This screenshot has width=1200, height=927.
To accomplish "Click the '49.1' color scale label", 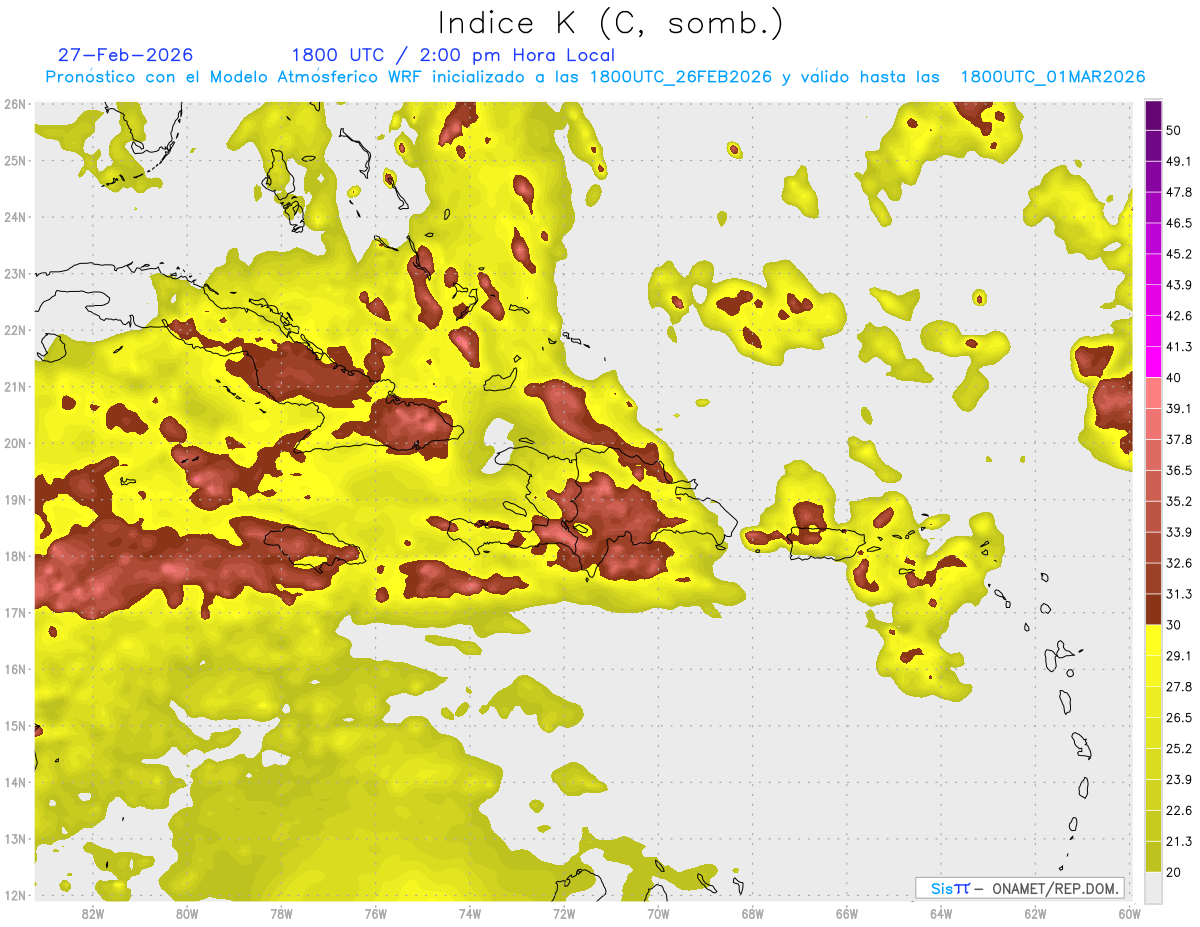I will [1179, 161].
